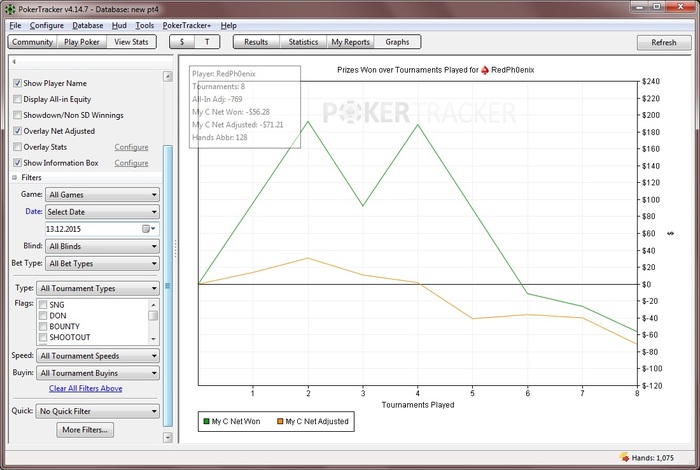The height and width of the screenshot is (470, 700).
Task: Click the hands status icon in status bar
Action: [x=624, y=457]
